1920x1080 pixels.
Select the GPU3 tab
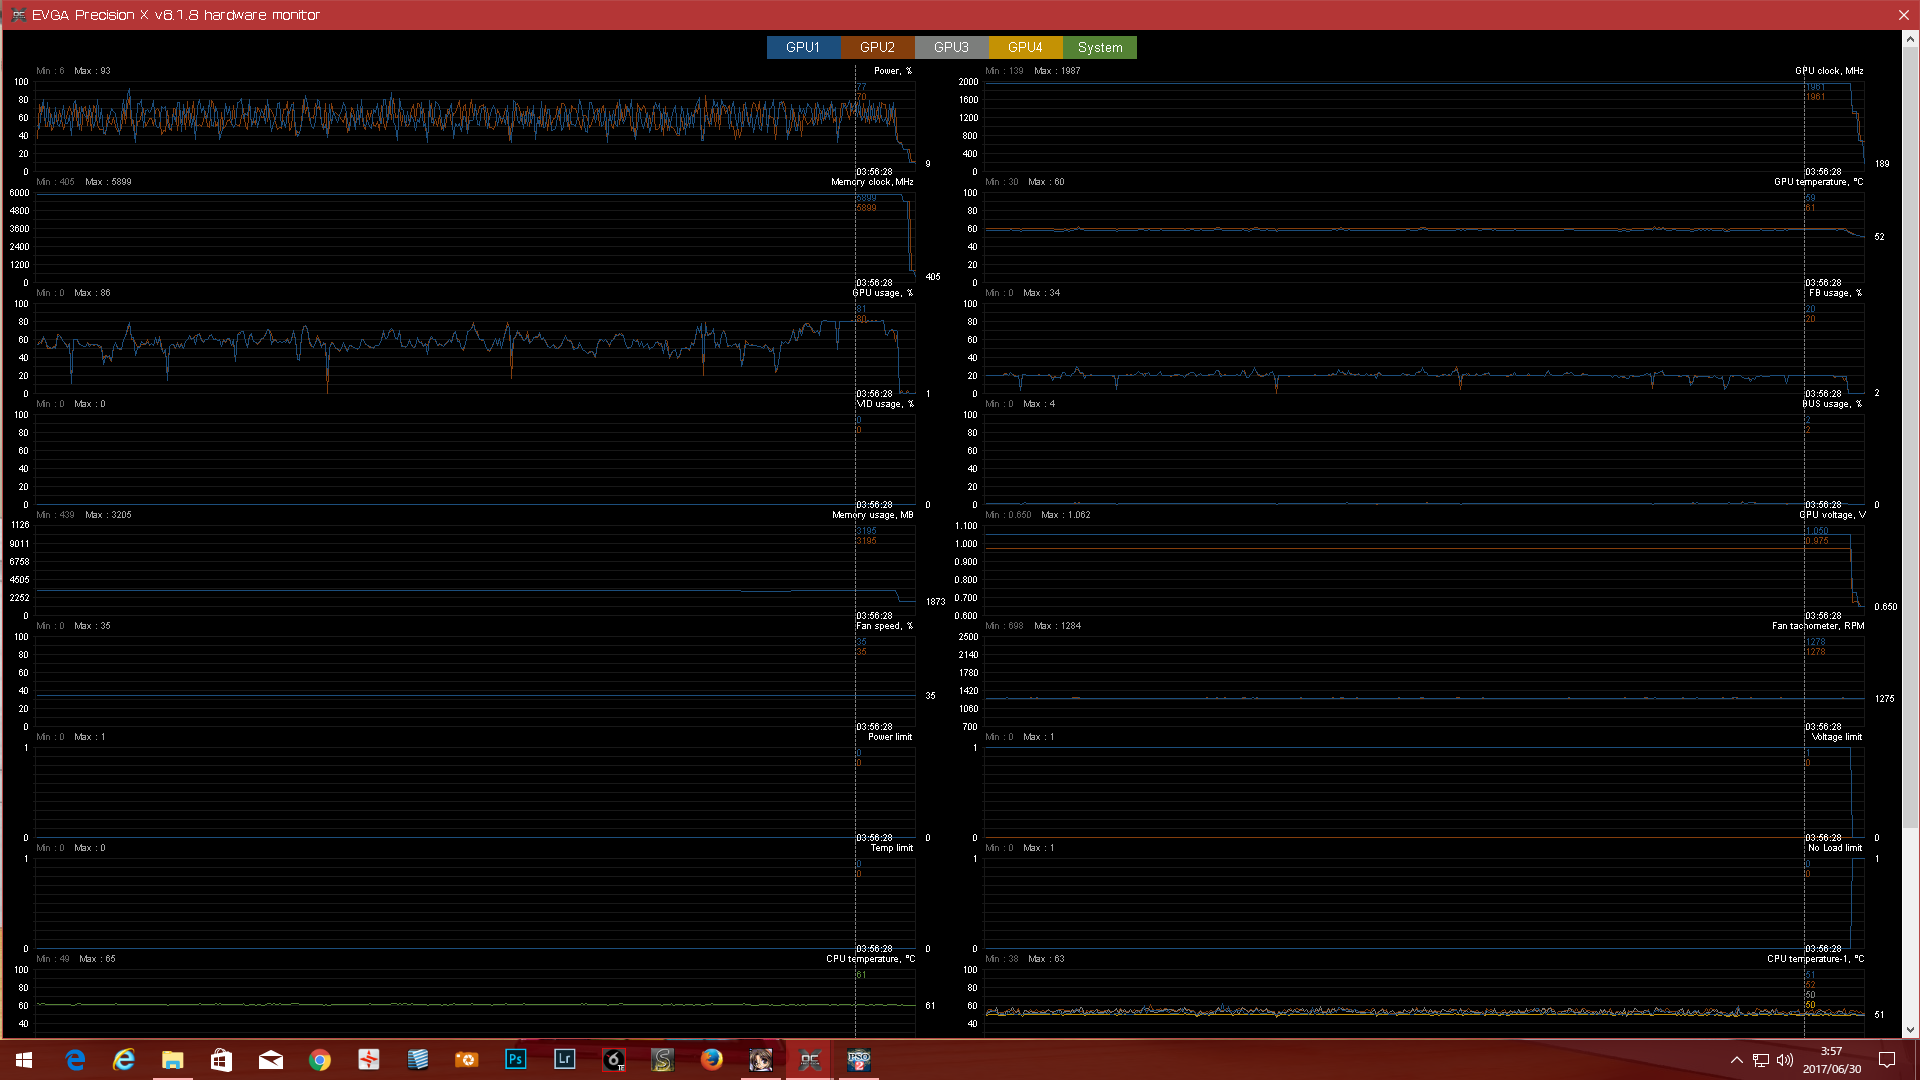pos(951,47)
